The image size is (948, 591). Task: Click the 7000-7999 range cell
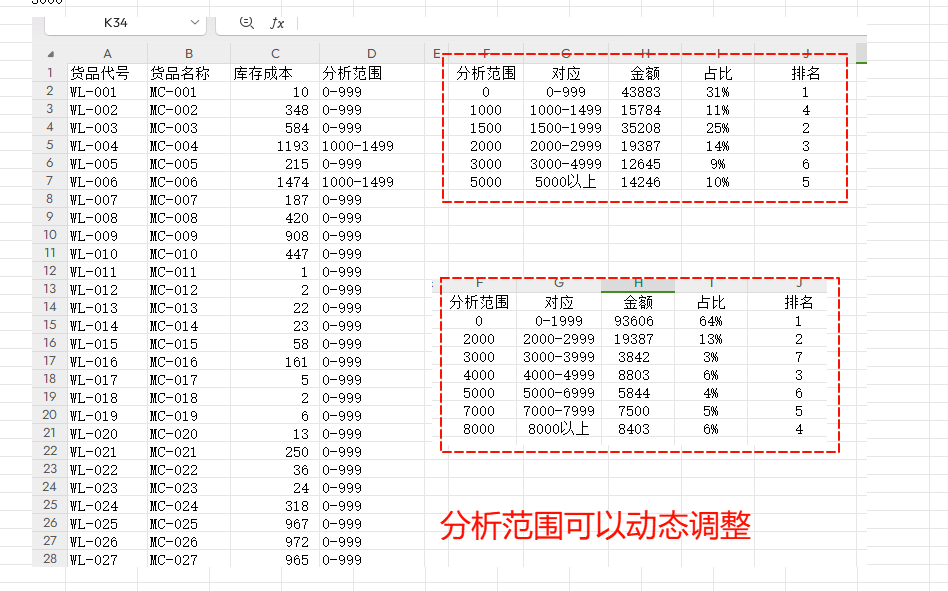click(559, 412)
